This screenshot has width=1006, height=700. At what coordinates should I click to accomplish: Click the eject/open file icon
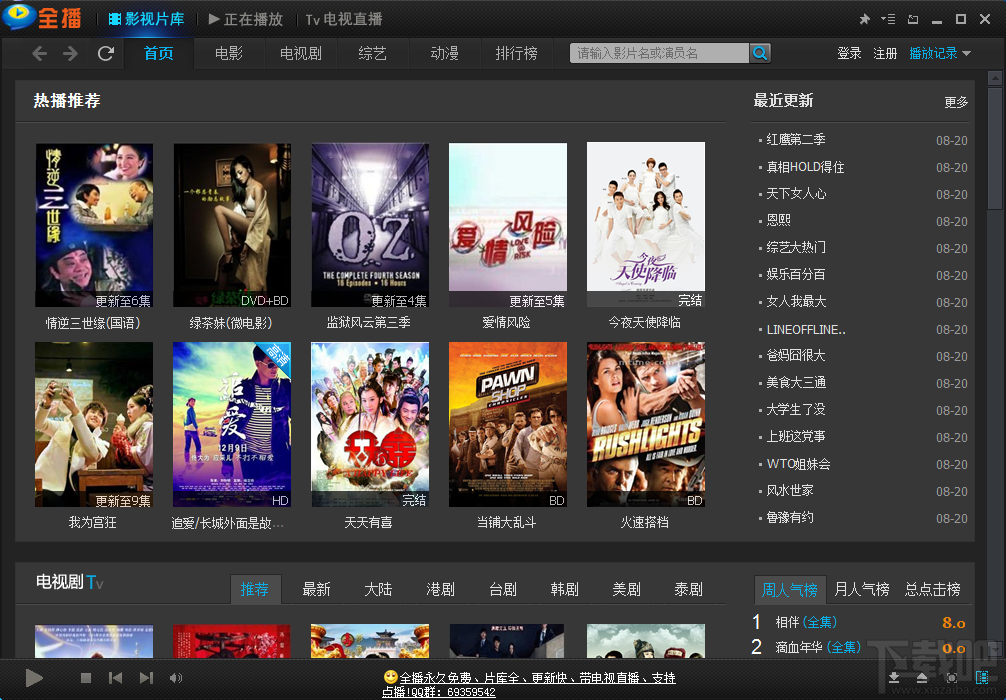pos(922,678)
